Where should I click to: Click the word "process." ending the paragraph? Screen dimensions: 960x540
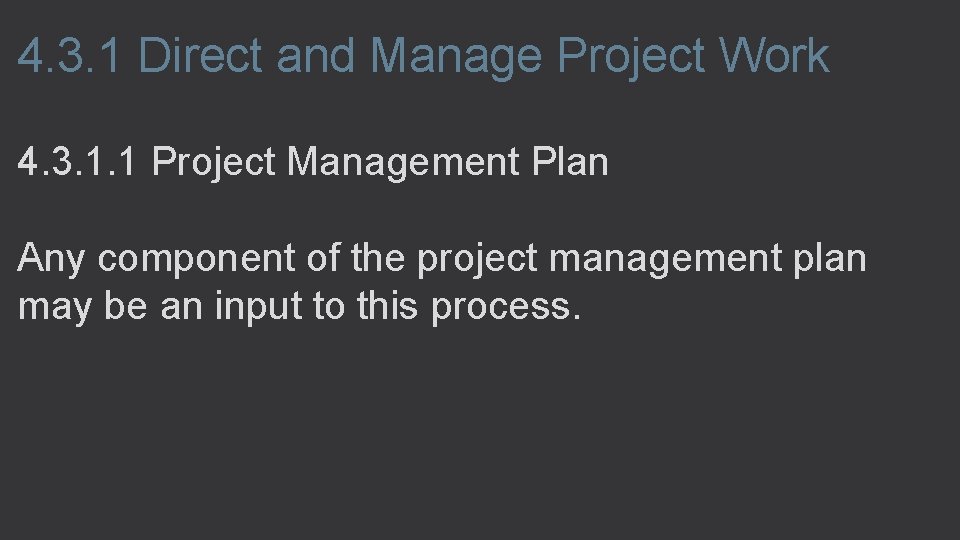click(x=505, y=307)
